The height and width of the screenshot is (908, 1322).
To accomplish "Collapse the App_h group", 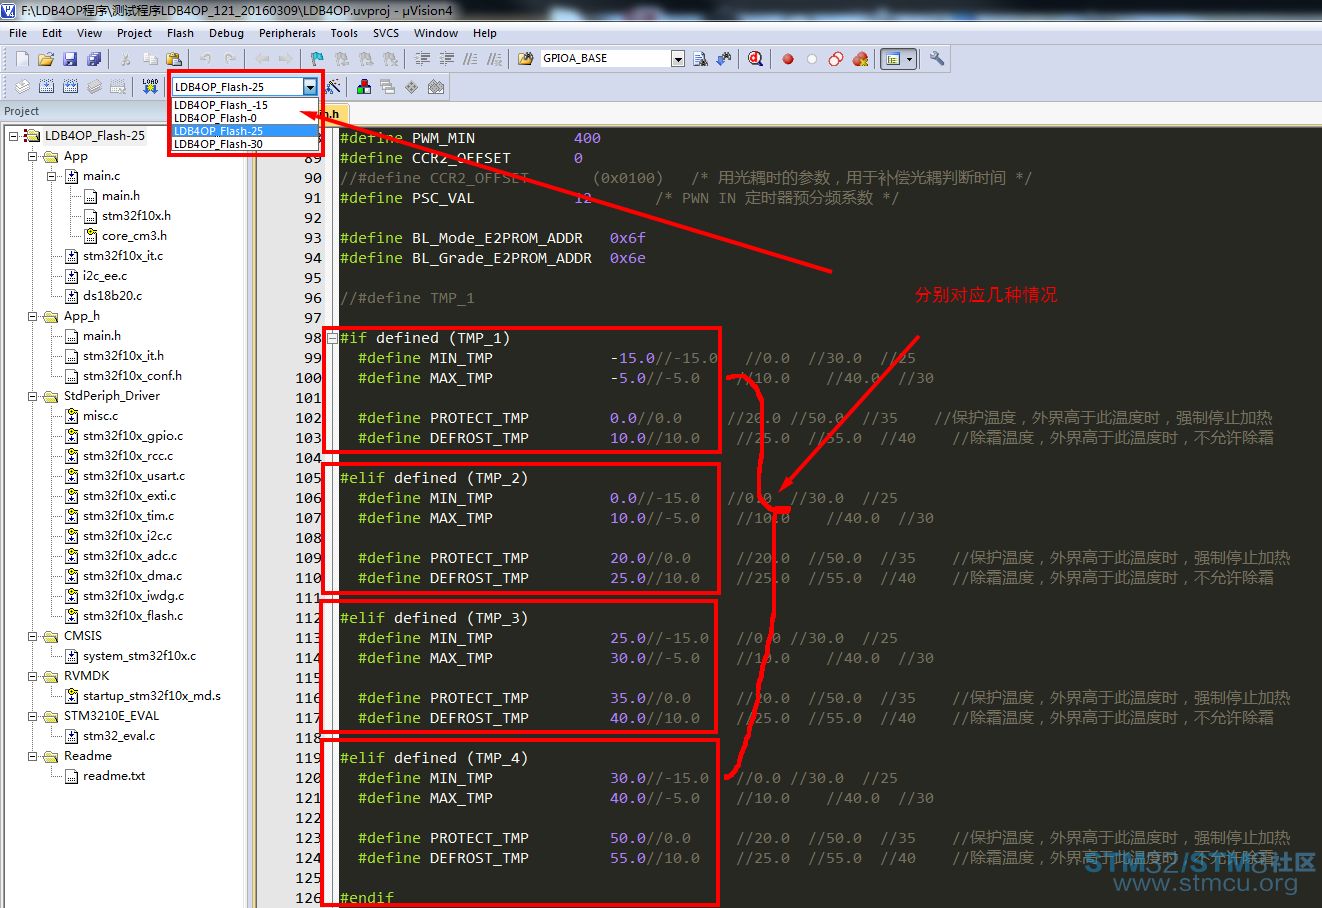I will tap(33, 316).
